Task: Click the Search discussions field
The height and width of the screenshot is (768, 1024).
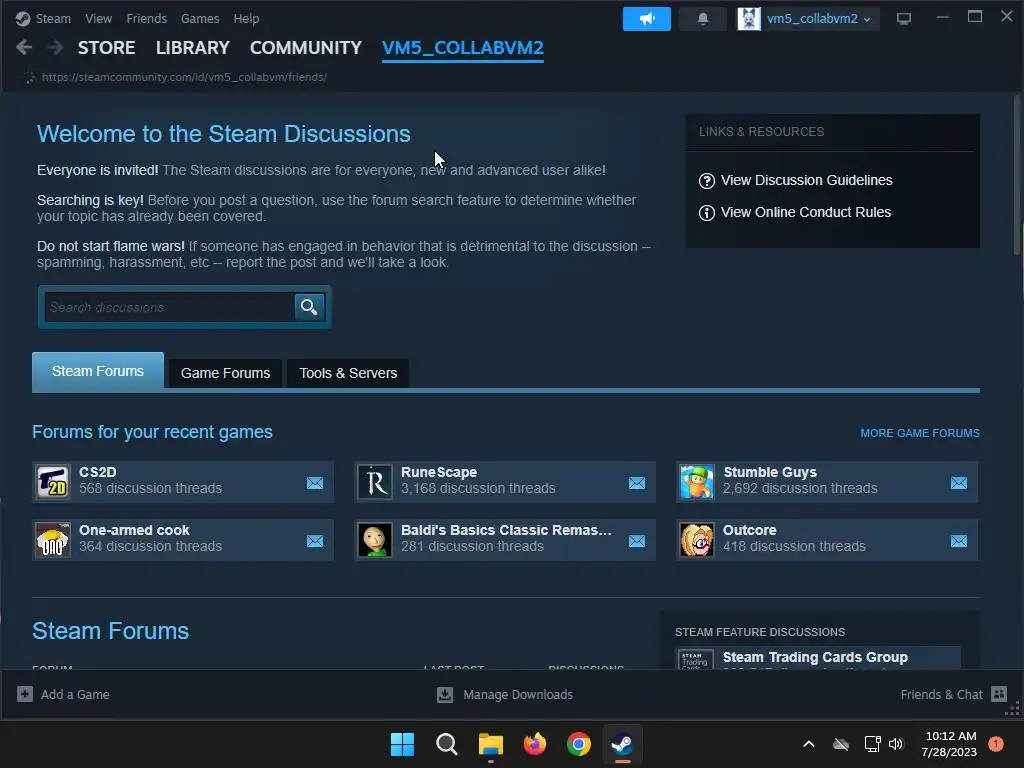Action: [169, 307]
